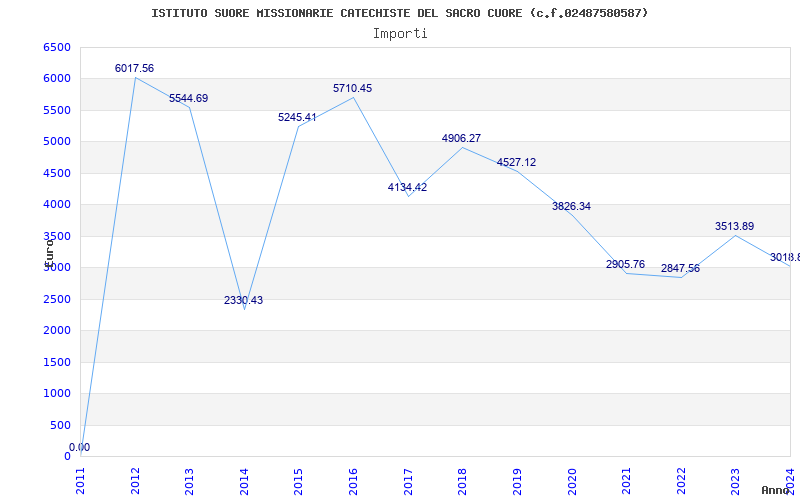
Task: Click the 2022 x-axis year label
Action: tap(681, 481)
